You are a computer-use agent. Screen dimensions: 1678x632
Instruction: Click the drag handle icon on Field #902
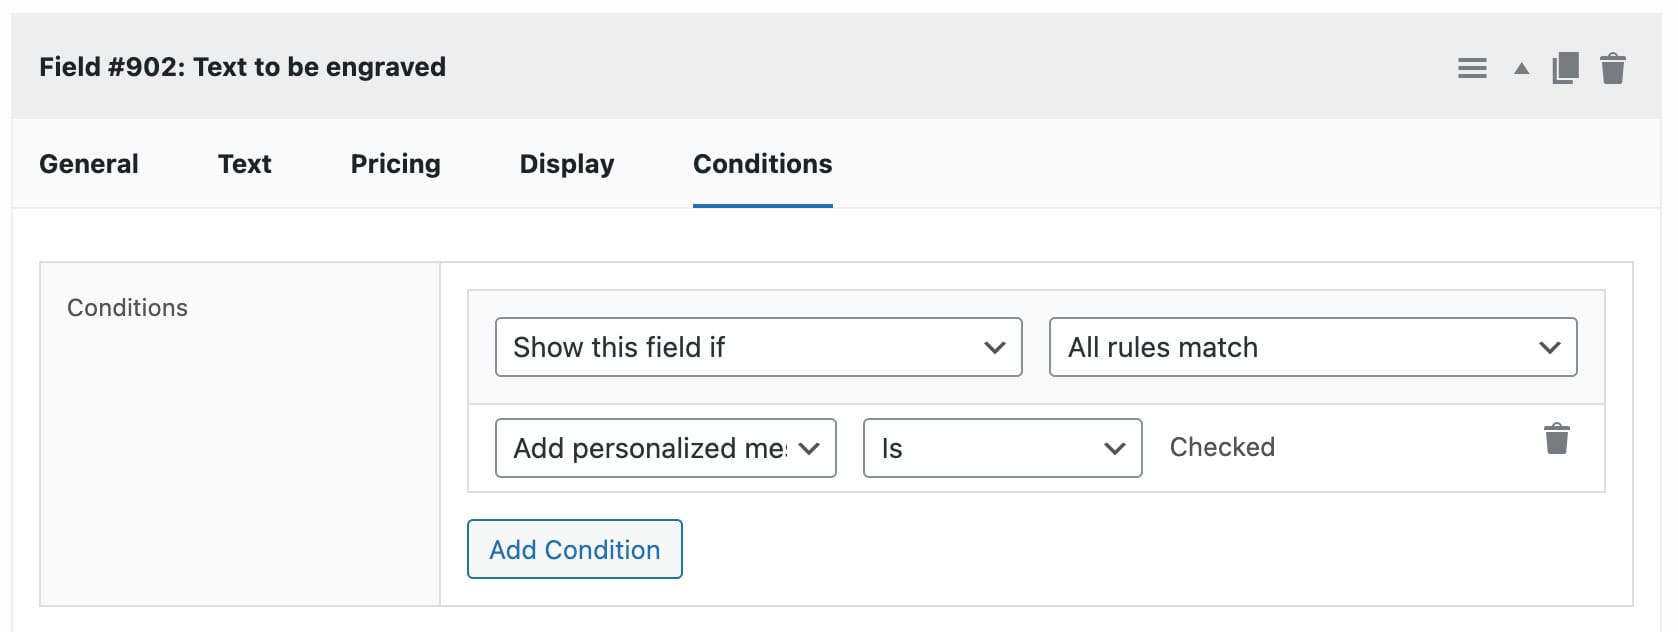pyautogui.click(x=1472, y=67)
